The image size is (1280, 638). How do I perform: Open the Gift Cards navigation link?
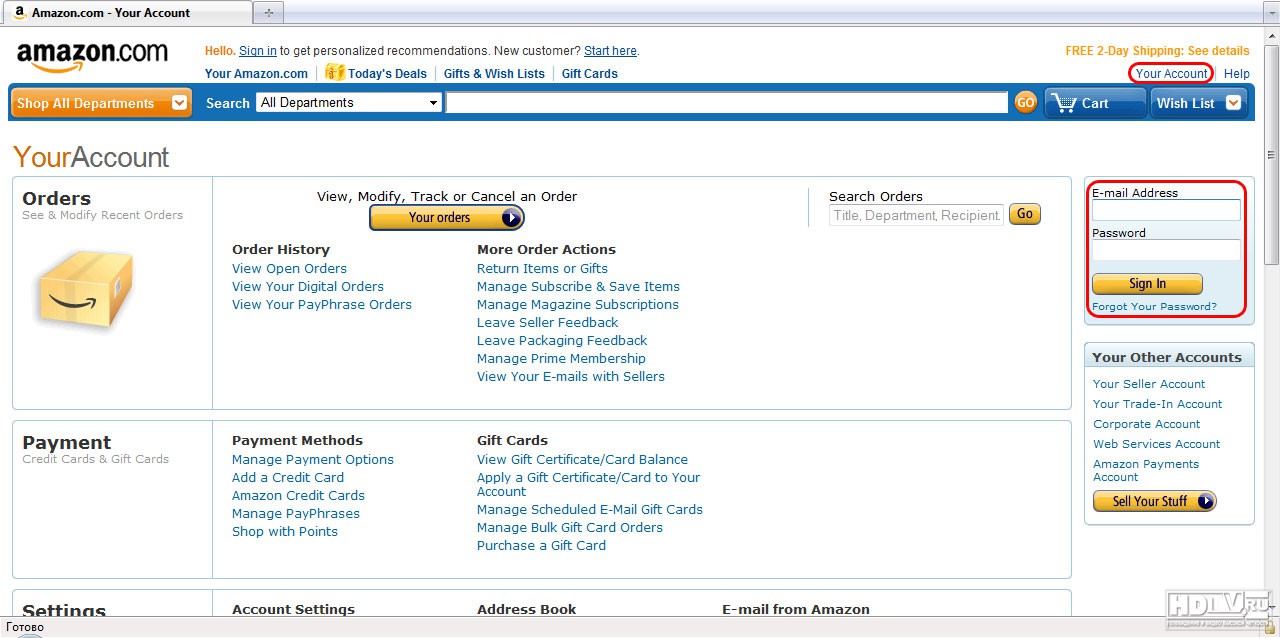[x=590, y=73]
